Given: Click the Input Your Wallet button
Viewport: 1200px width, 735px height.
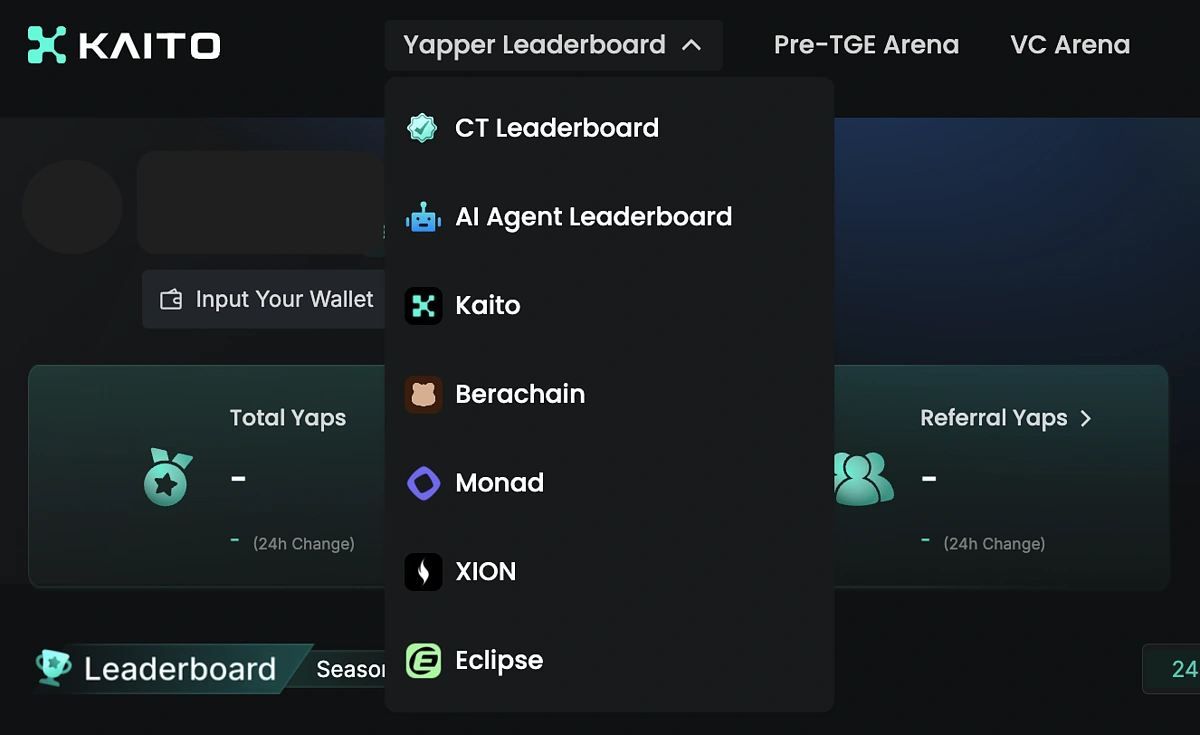Looking at the screenshot, I should pyautogui.click(x=269, y=299).
